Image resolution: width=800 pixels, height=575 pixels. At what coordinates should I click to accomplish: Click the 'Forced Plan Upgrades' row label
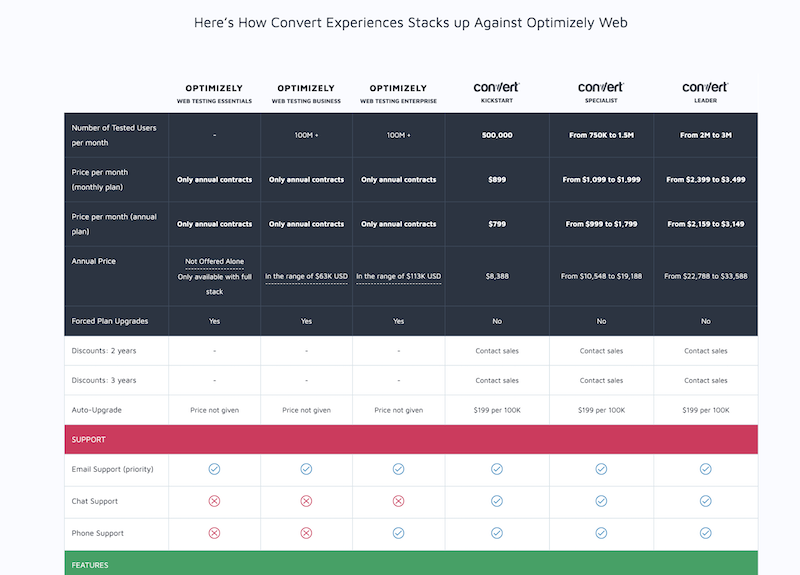110,321
